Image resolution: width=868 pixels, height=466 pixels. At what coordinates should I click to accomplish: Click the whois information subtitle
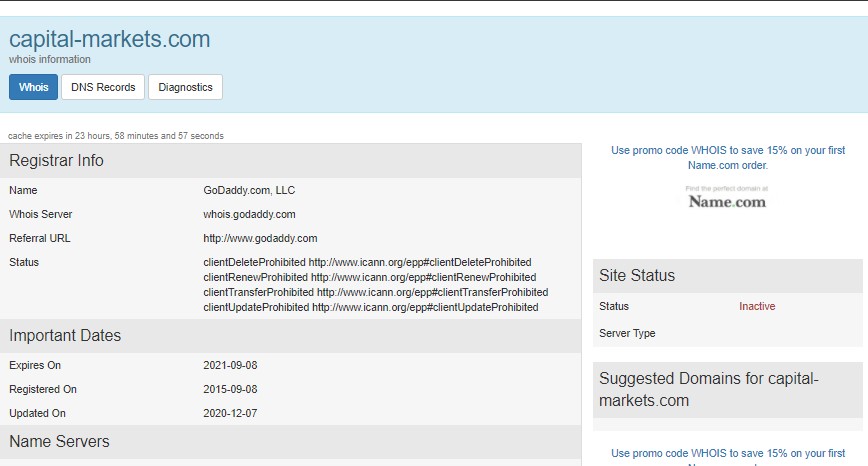[x=49, y=59]
